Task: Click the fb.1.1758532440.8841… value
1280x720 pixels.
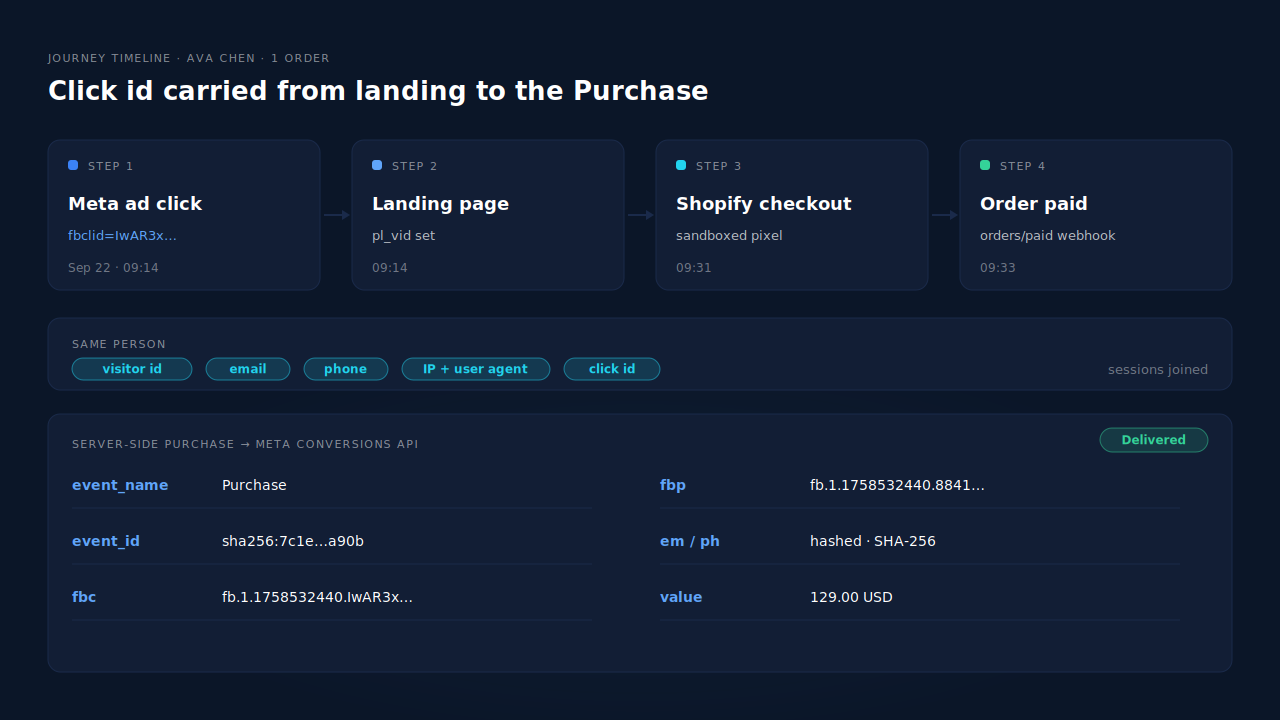Action: coord(897,485)
